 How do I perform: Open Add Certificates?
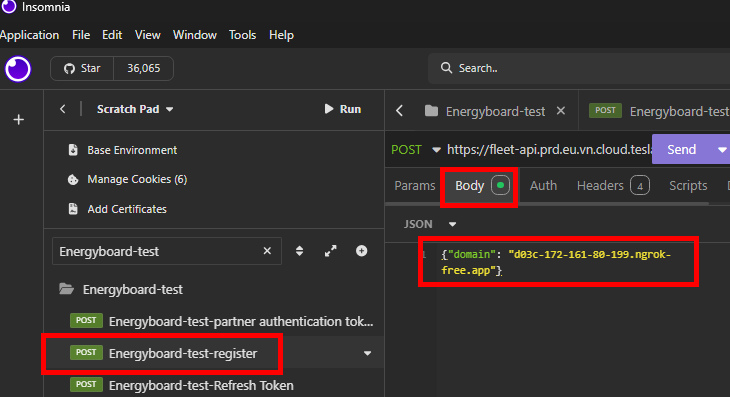[x=127, y=209]
